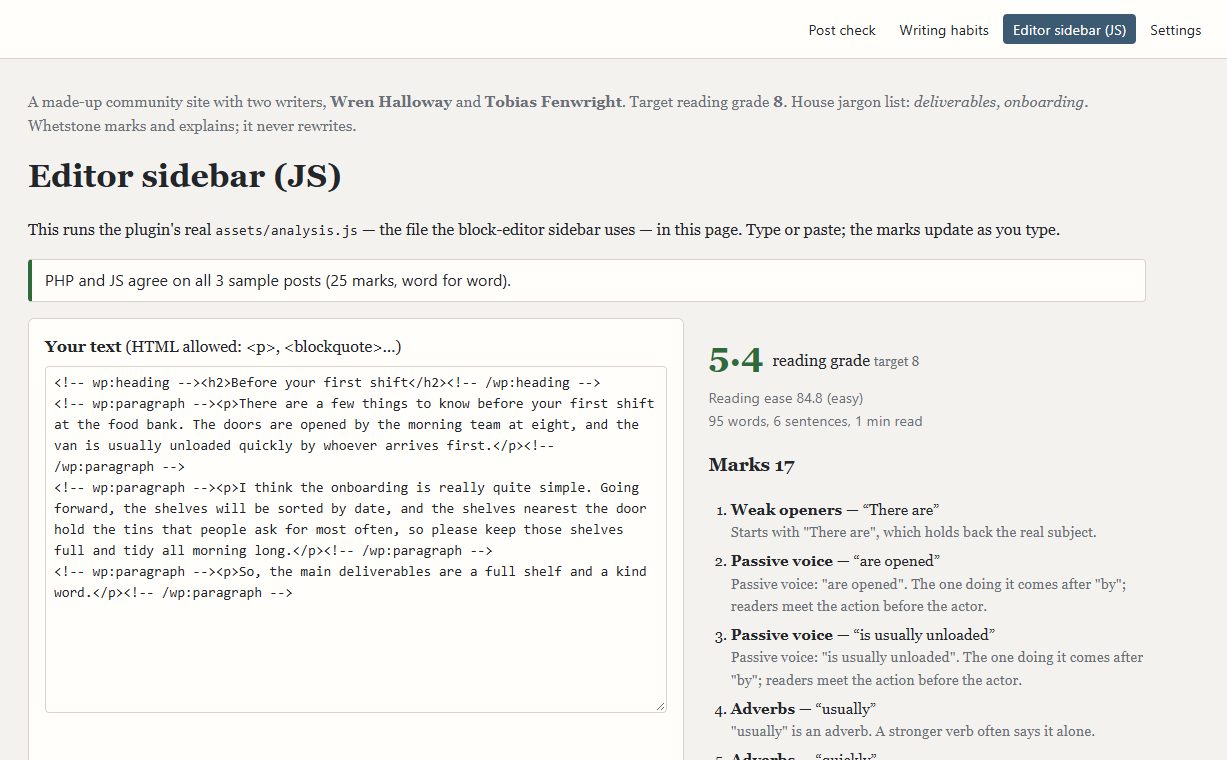
Task: Click the "95 words, 6 sentences" stats line
Action: pyautogui.click(x=815, y=422)
